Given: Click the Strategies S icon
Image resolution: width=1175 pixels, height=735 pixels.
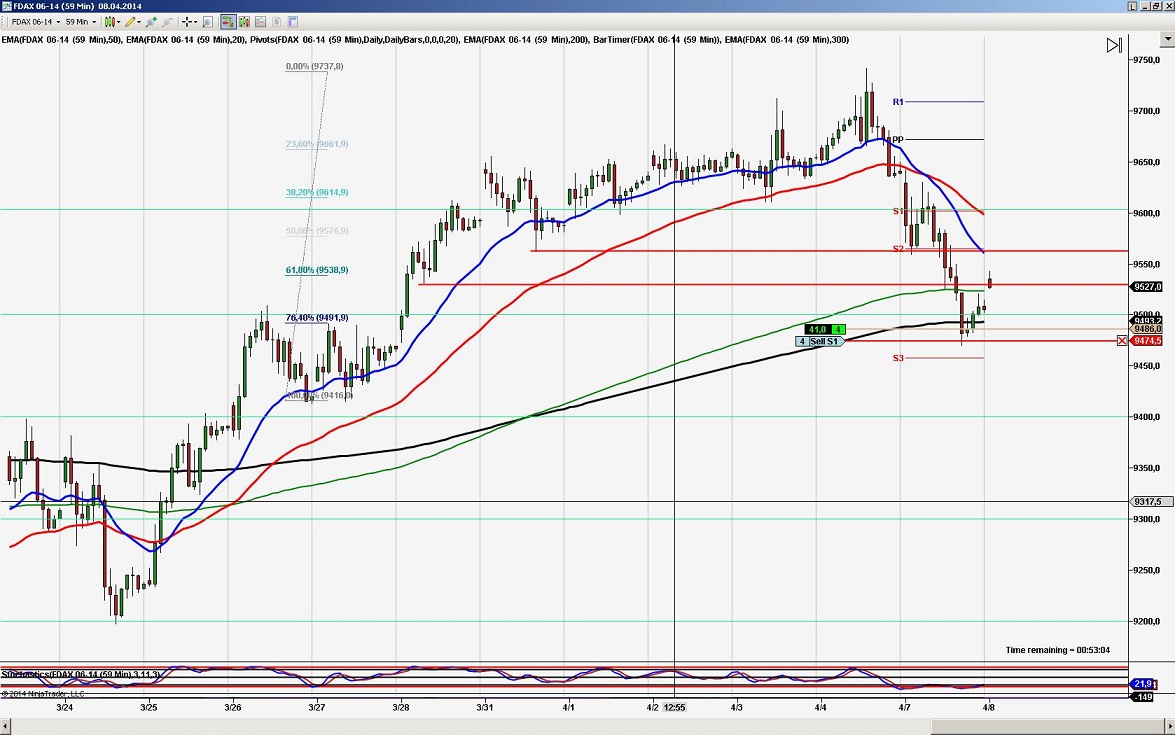Looking at the screenshot, I should coord(276,21).
